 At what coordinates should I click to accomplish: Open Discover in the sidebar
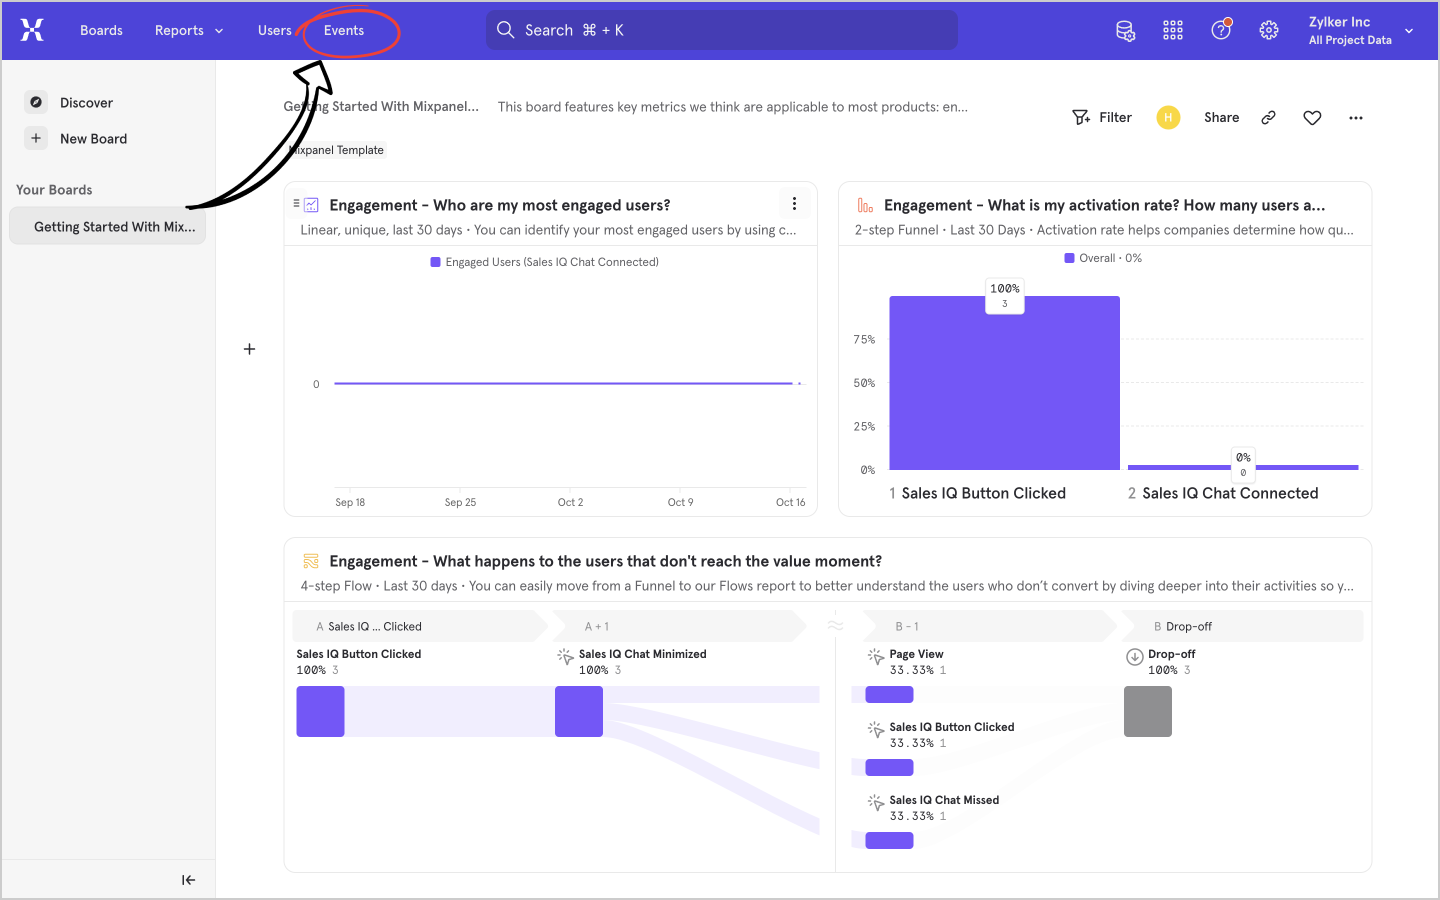tap(86, 102)
